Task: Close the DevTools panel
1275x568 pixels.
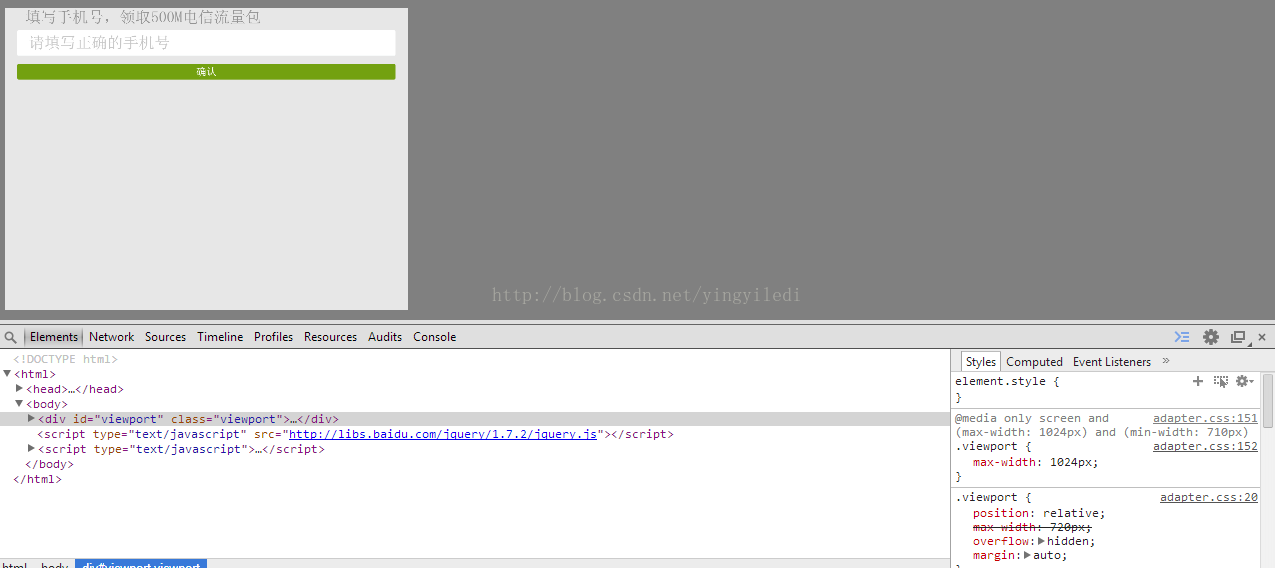Action: point(1262,337)
